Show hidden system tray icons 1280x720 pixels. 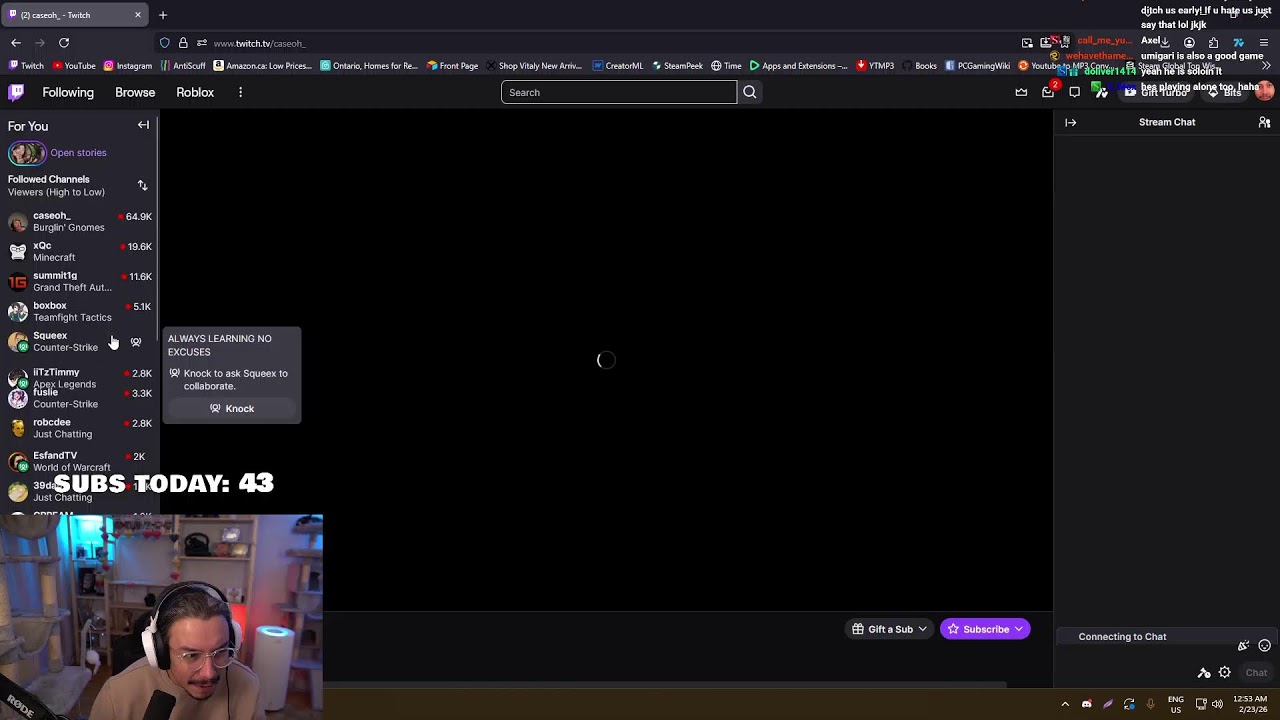click(x=1065, y=704)
